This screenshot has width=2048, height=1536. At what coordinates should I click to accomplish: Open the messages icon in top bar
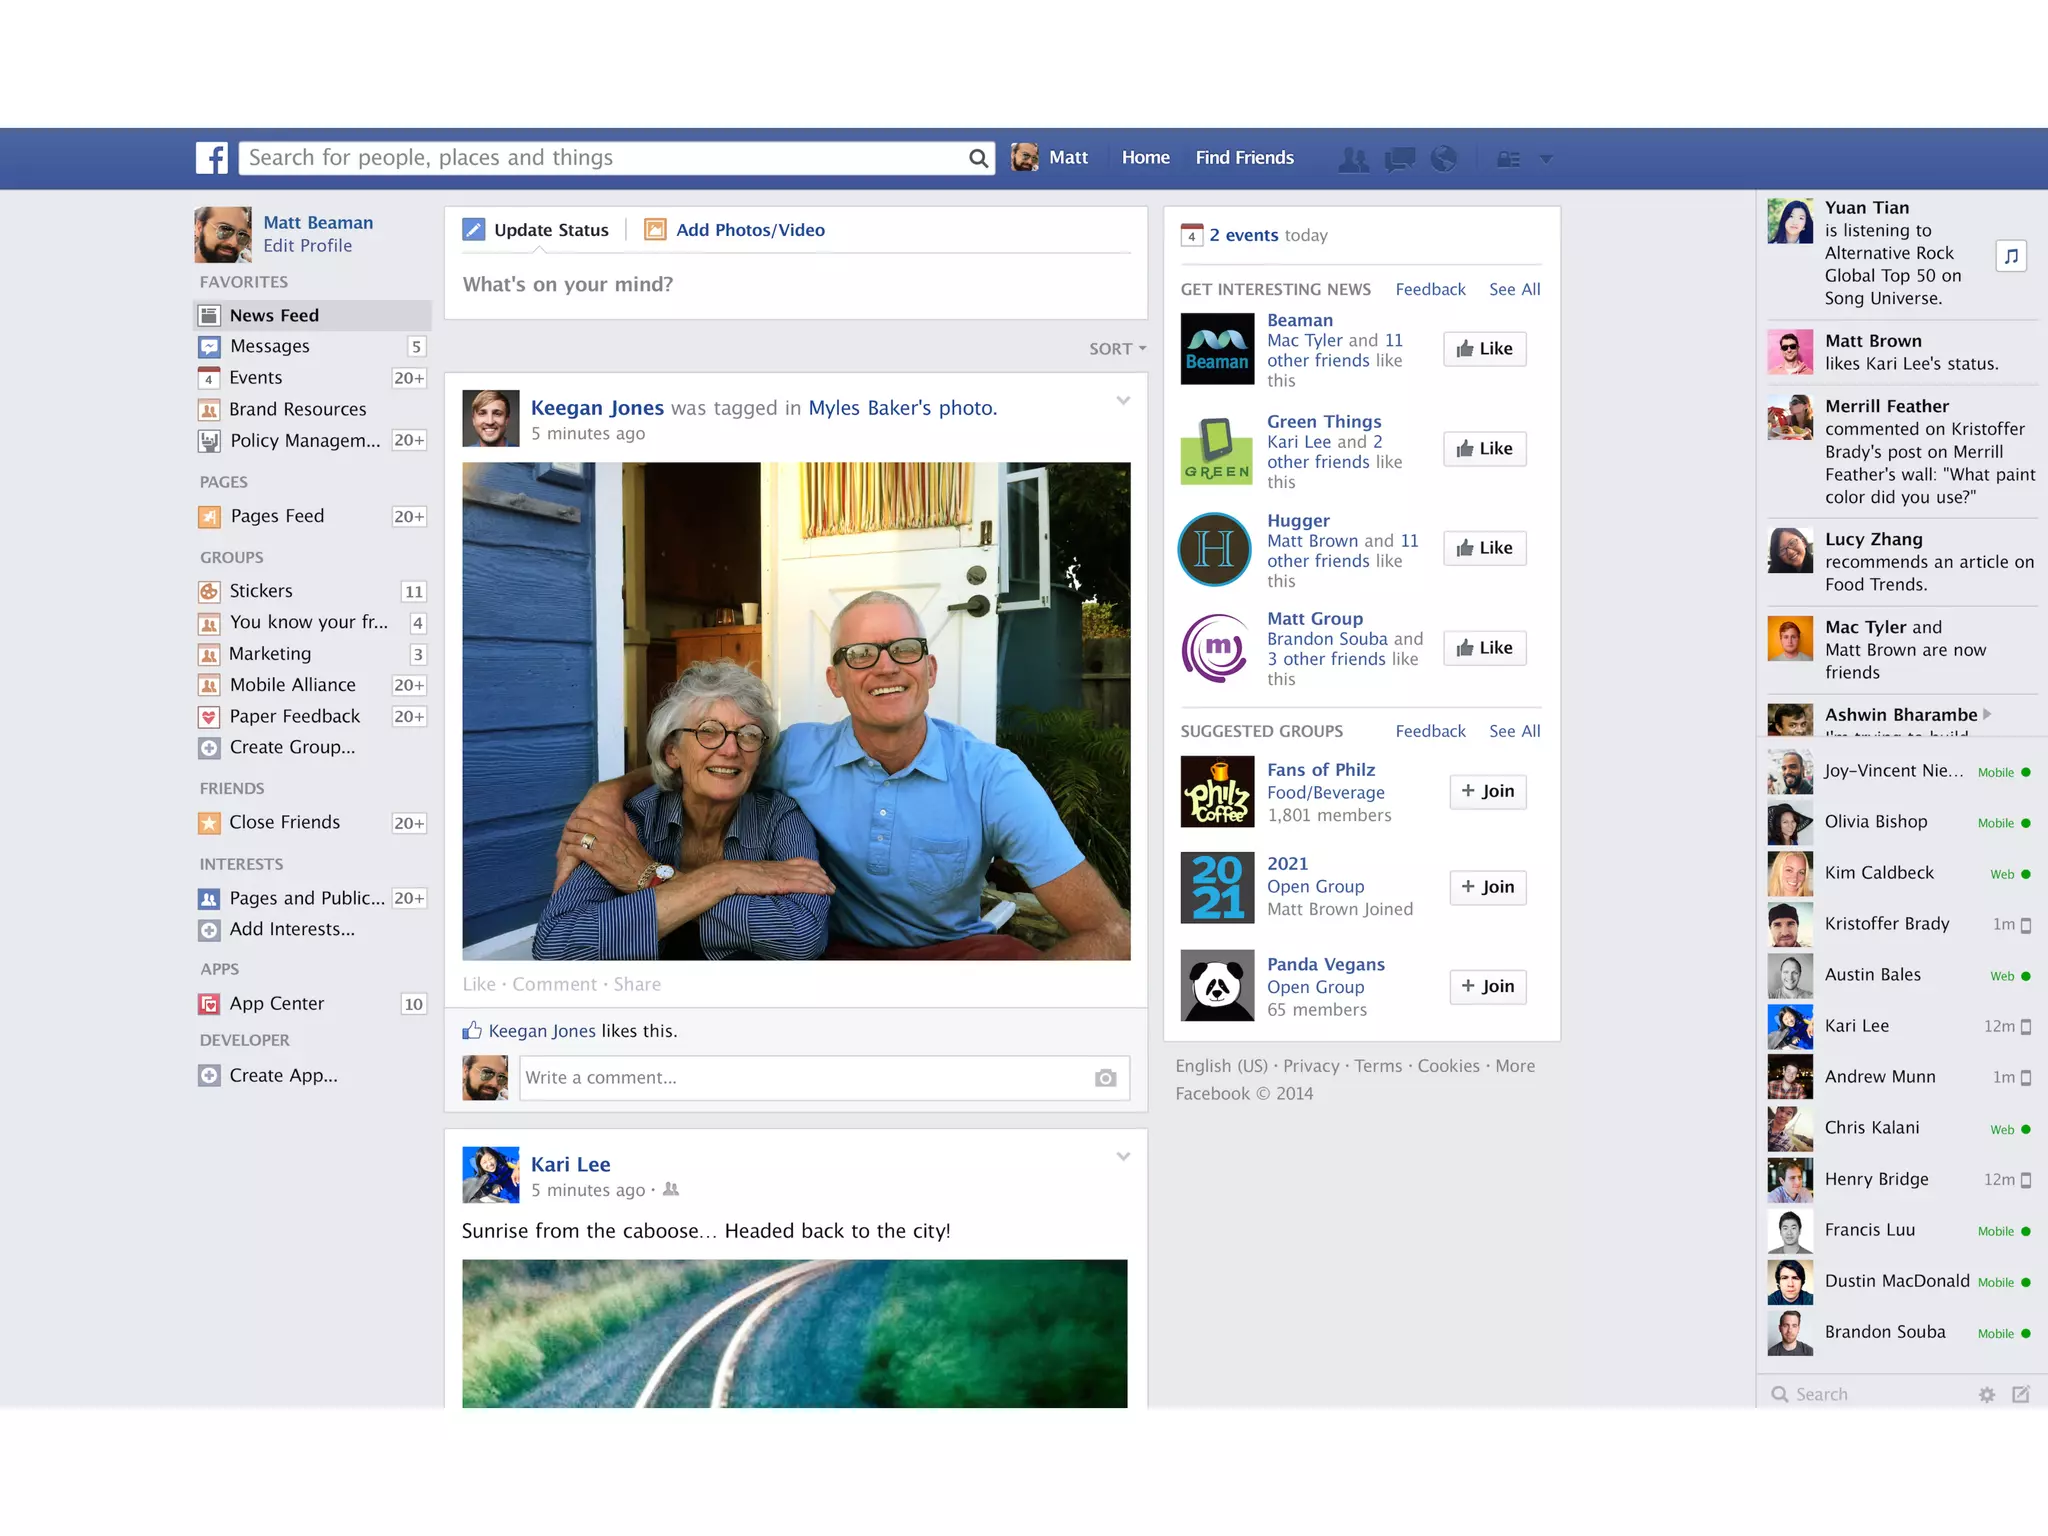(x=1399, y=159)
